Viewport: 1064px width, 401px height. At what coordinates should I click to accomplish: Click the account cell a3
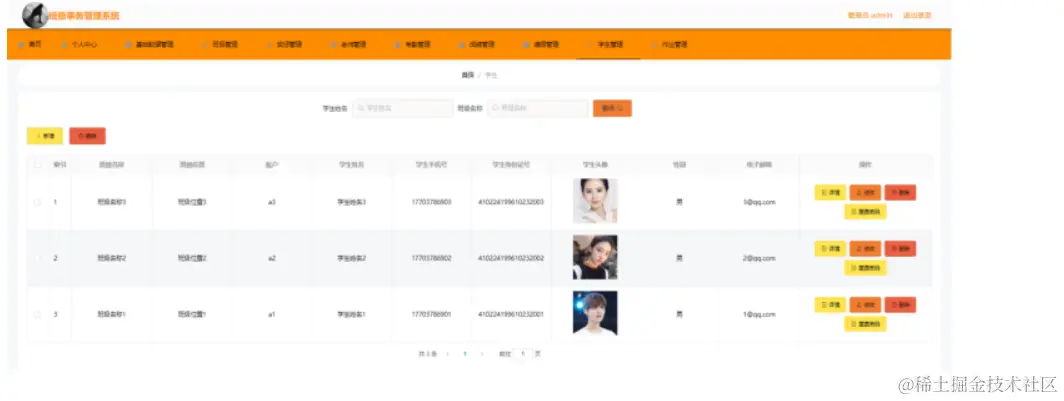pyautogui.click(x=271, y=202)
